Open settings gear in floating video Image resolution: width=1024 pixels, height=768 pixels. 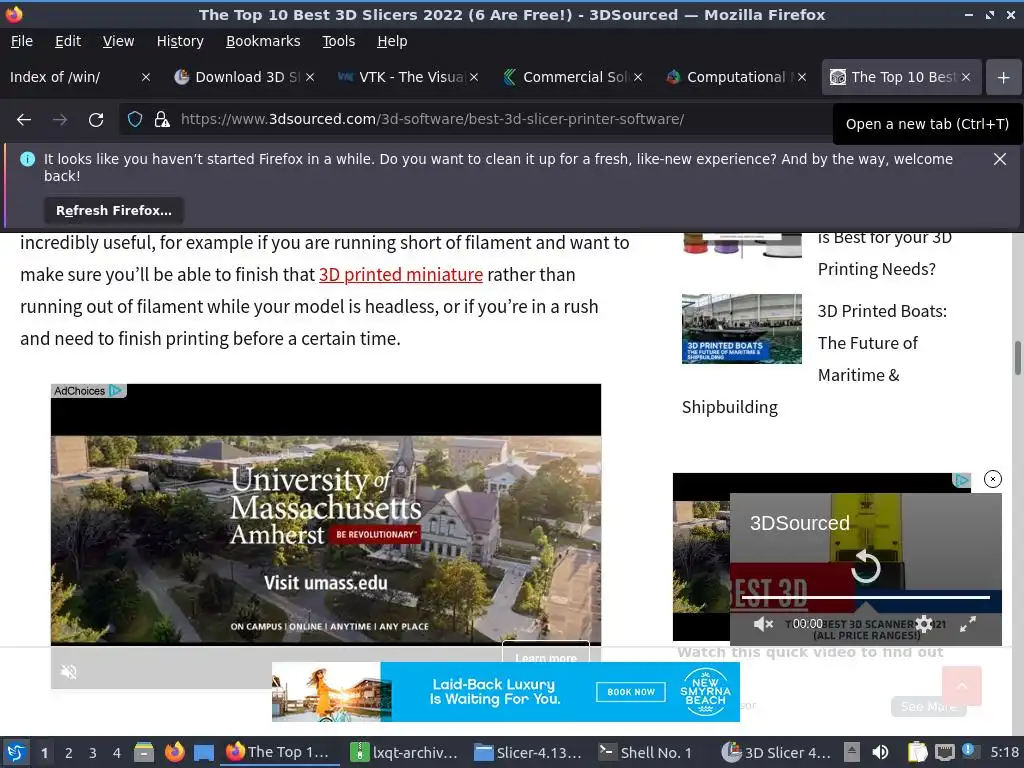pyautogui.click(x=923, y=624)
